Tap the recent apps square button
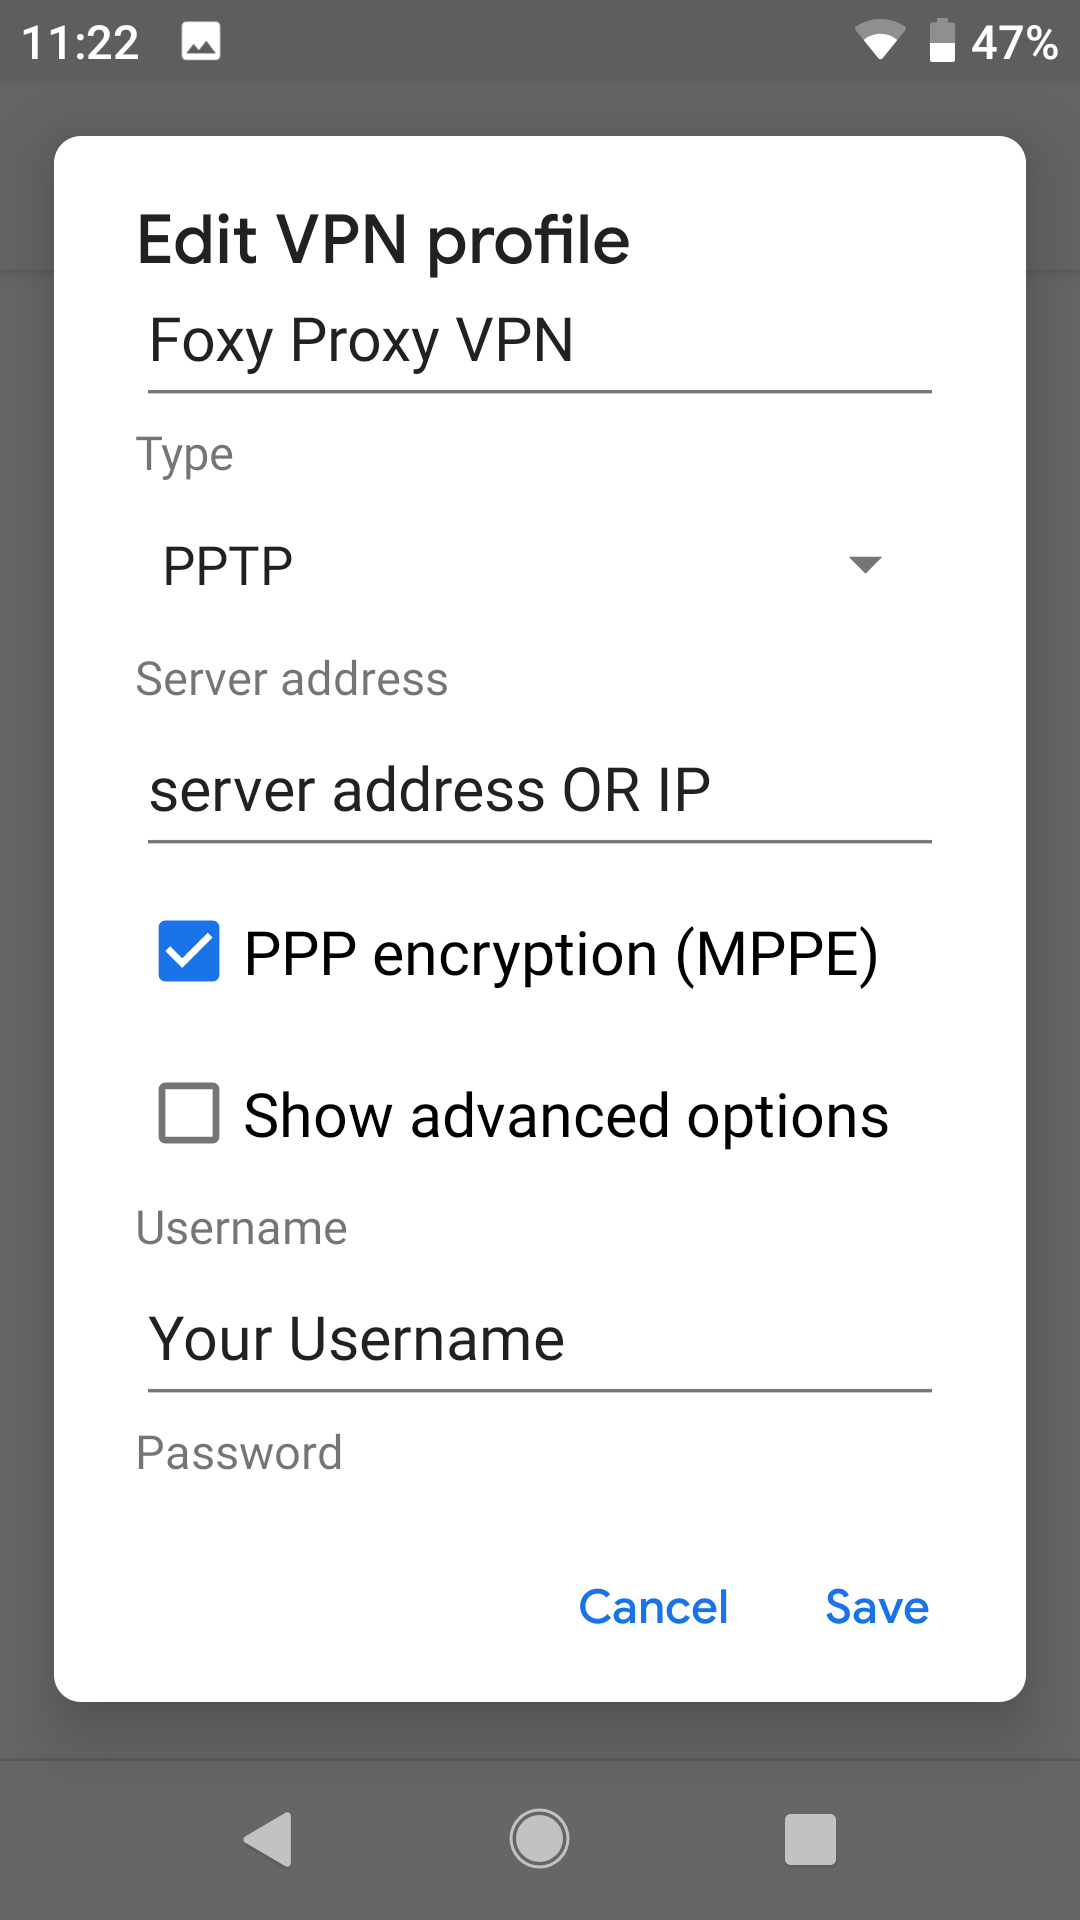Image resolution: width=1080 pixels, height=1920 pixels. pyautogui.click(x=810, y=1839)
